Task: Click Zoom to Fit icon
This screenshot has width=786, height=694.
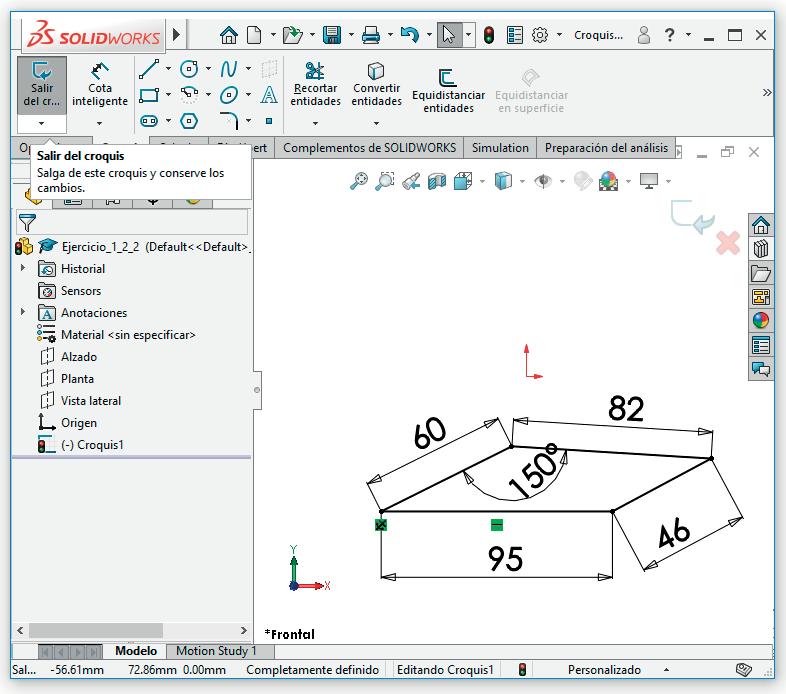Action: coord(358,181)
